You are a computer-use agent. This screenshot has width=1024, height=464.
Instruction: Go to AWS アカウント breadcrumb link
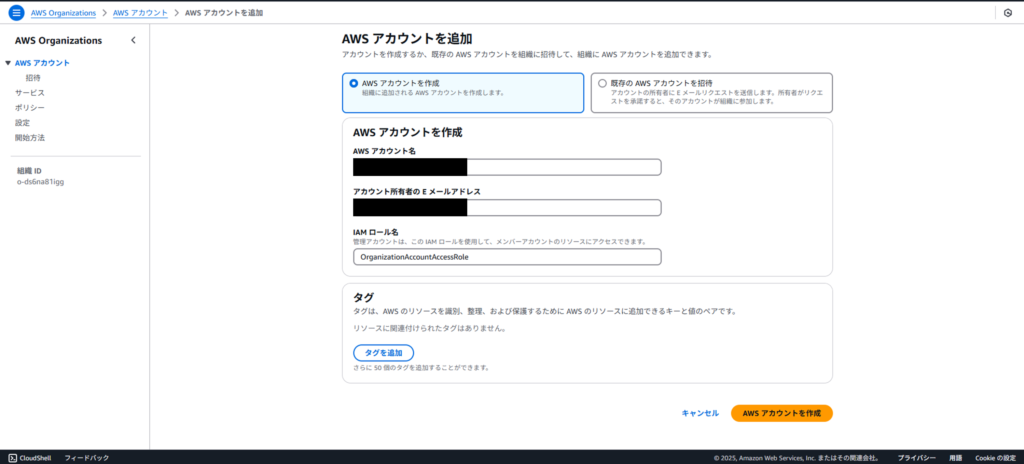click(x=140, y=13)
